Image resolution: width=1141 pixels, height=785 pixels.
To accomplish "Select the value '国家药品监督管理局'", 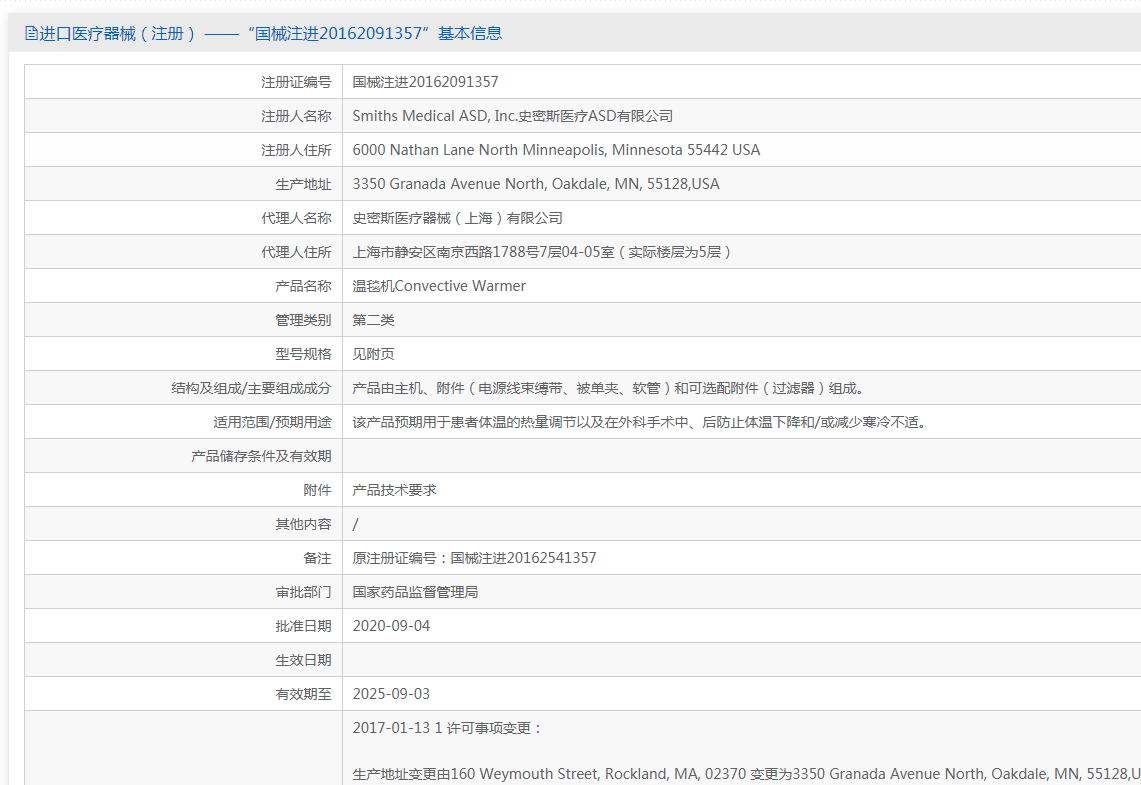I will click(416, 592).
